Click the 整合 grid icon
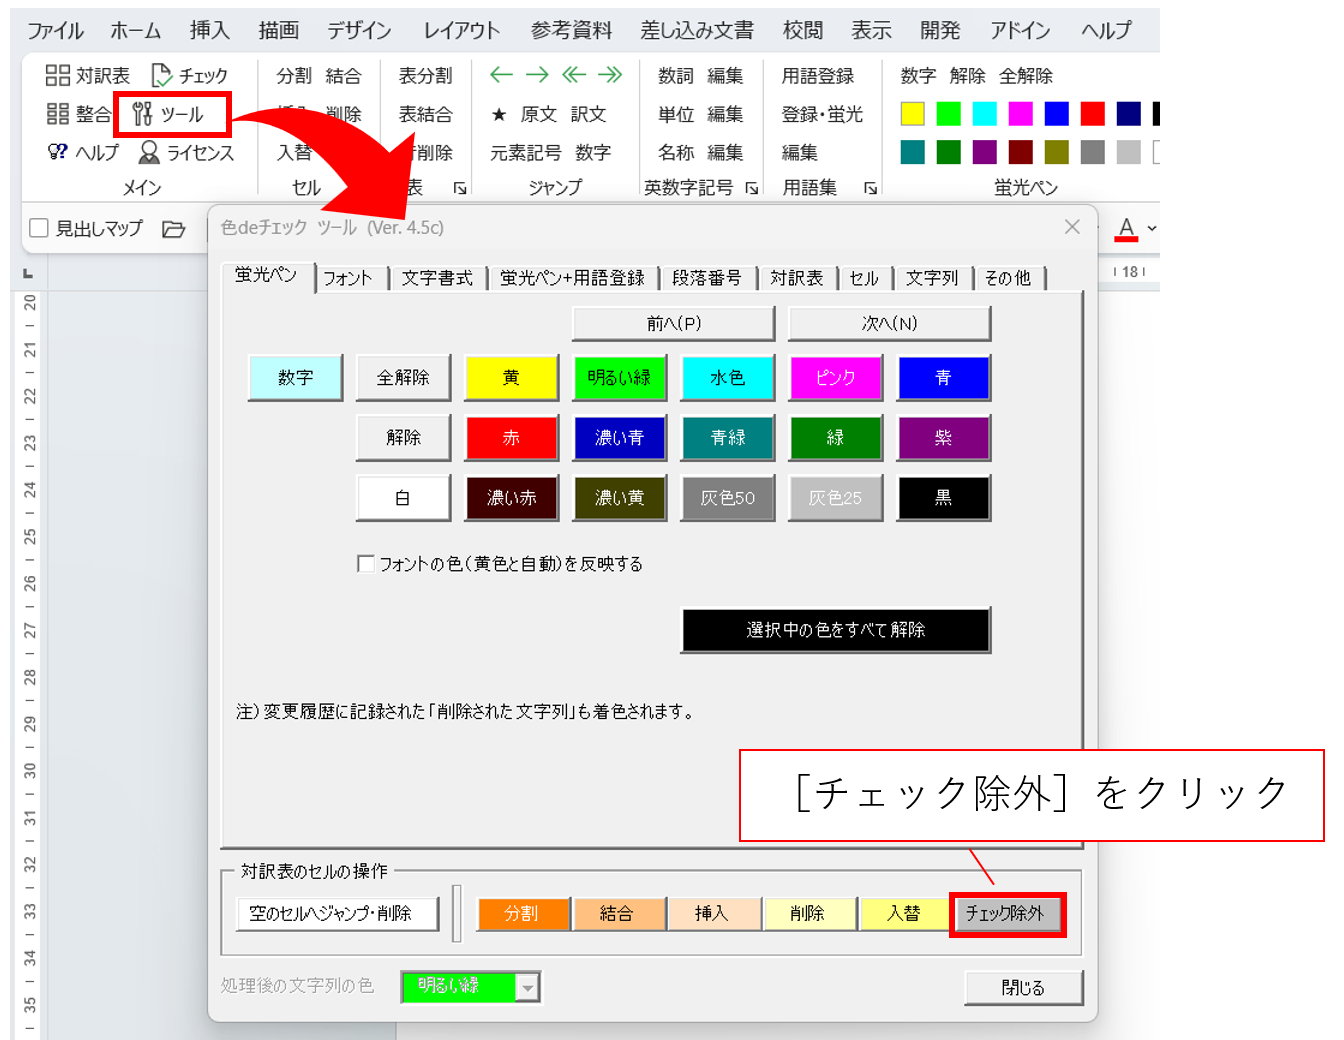The height and width of the screenshot is (1040, 1344). tap(58, 114)
